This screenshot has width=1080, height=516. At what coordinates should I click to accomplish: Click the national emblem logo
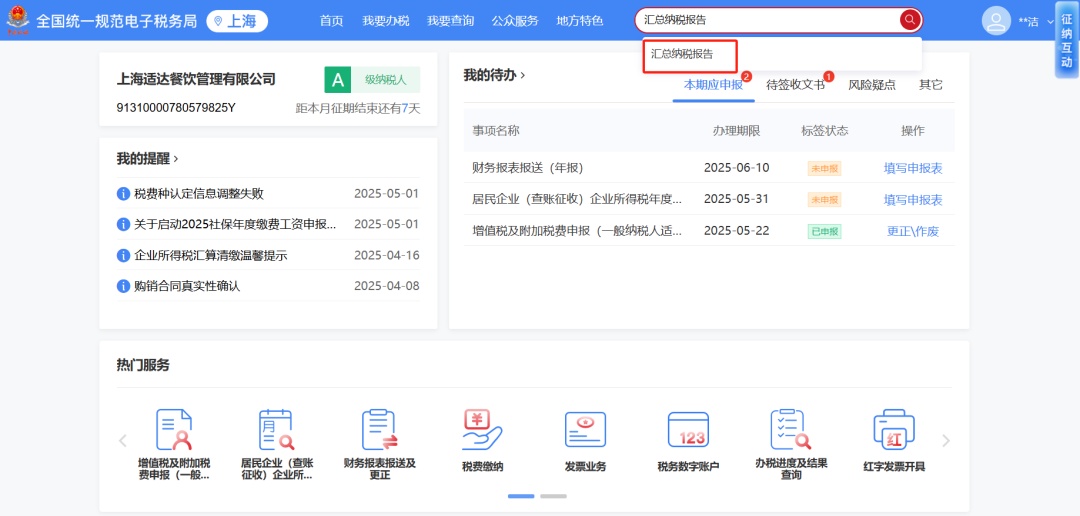click(x=17, y=20)
